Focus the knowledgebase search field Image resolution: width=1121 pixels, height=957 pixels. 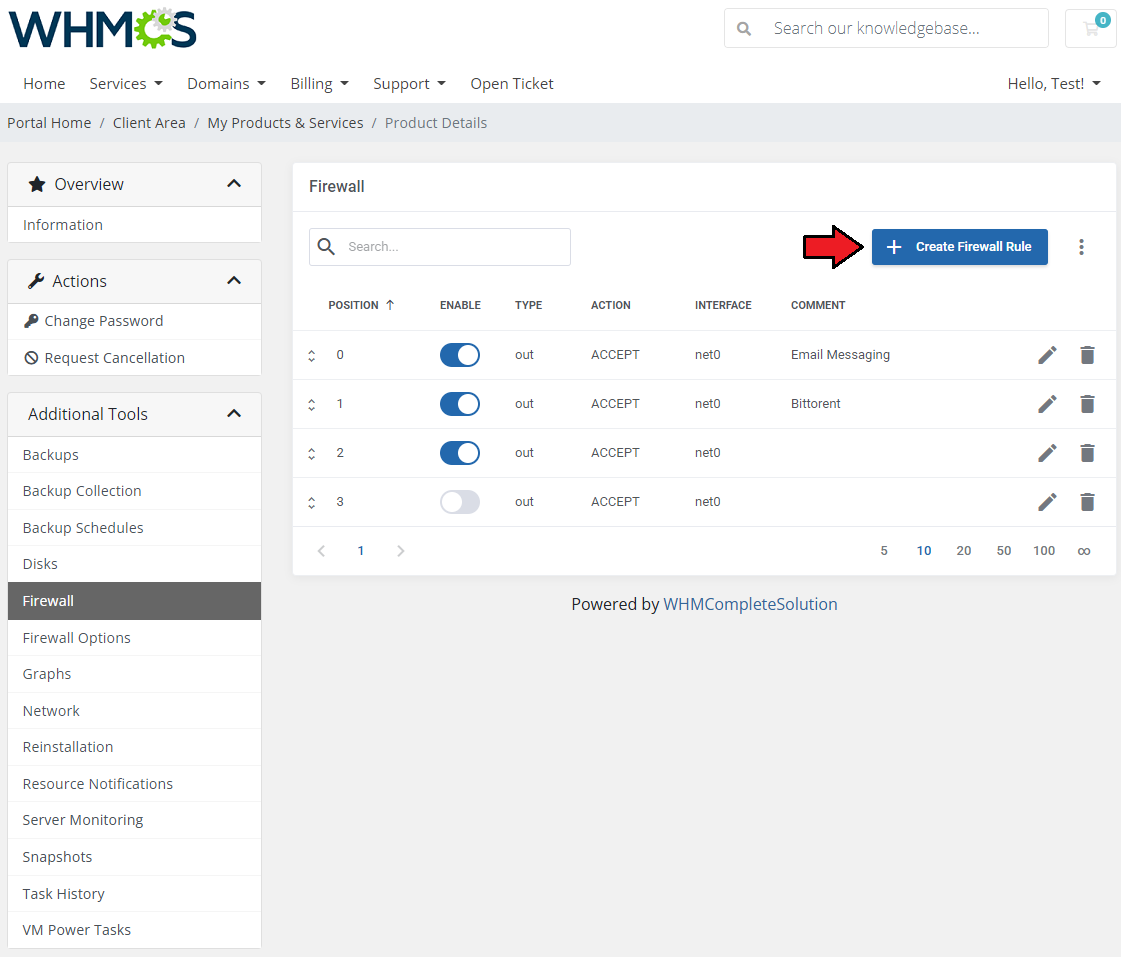click(887, 29)
